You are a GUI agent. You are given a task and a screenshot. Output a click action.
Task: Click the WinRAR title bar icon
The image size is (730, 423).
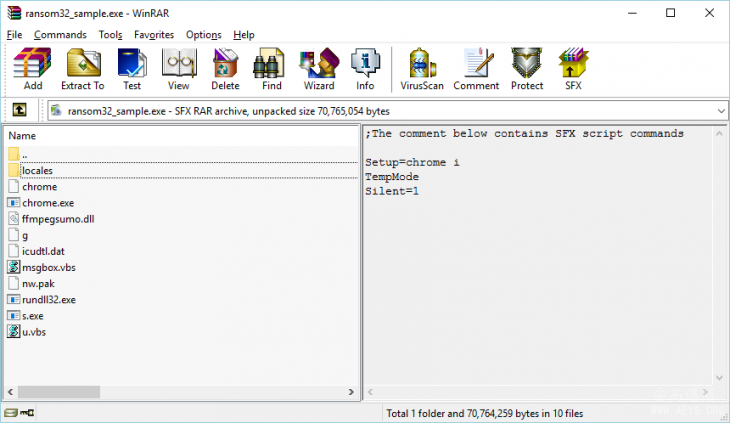[x=14, y=13]
